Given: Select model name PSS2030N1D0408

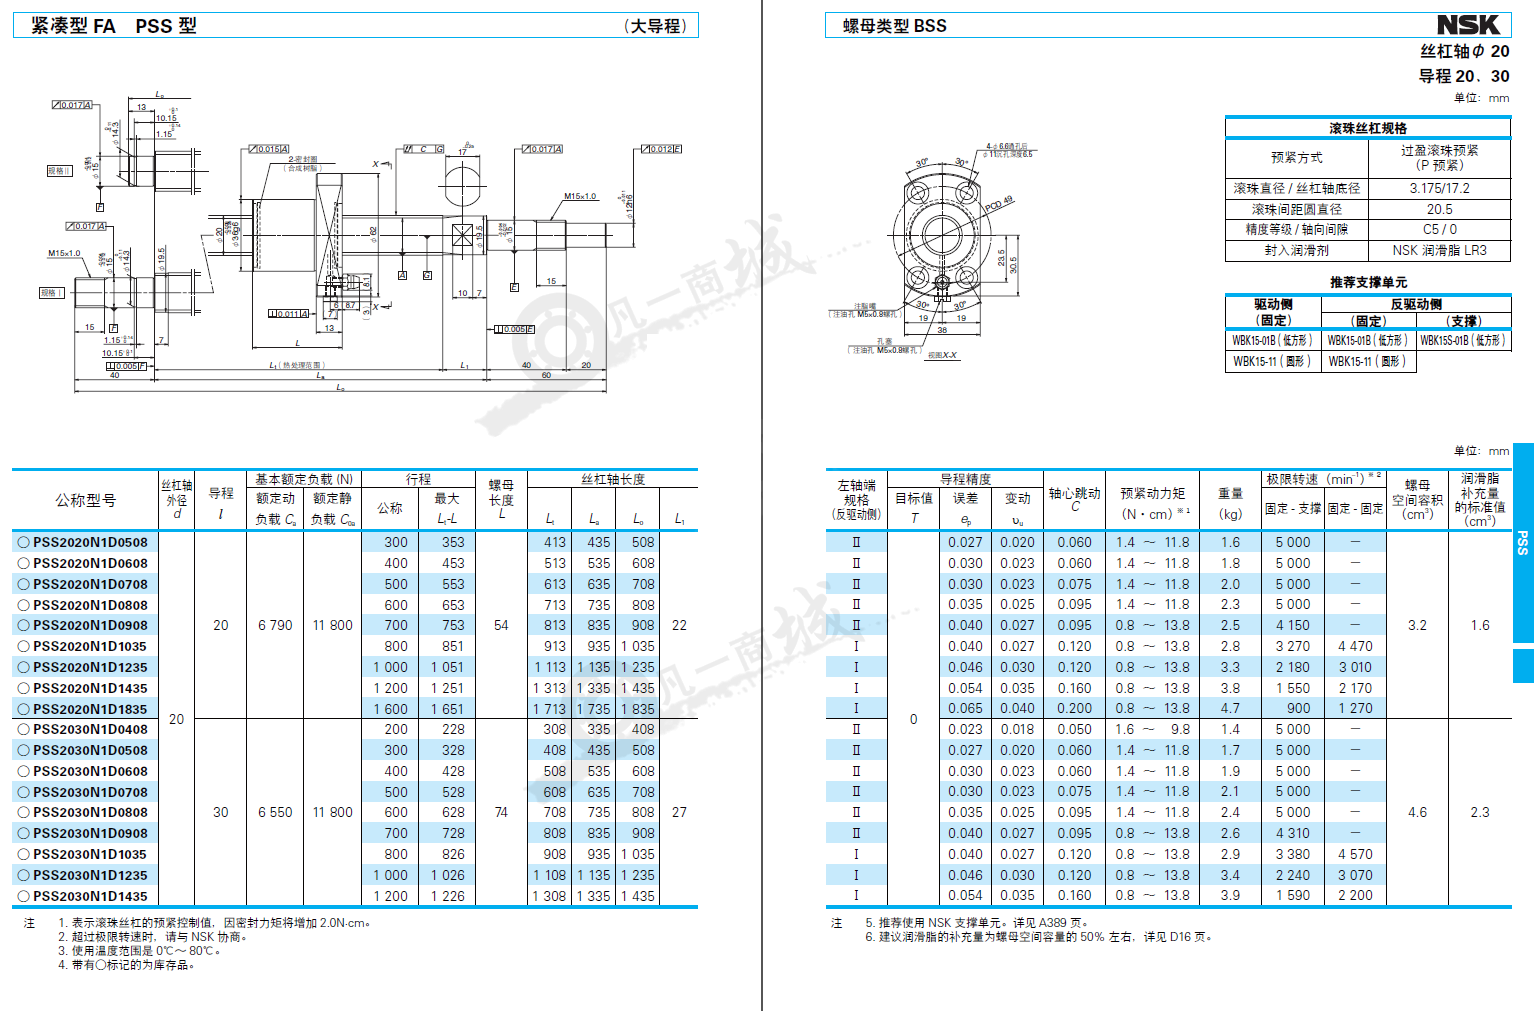Looking at the screenshot, I should pyautogui.click(x=90, y=729).
